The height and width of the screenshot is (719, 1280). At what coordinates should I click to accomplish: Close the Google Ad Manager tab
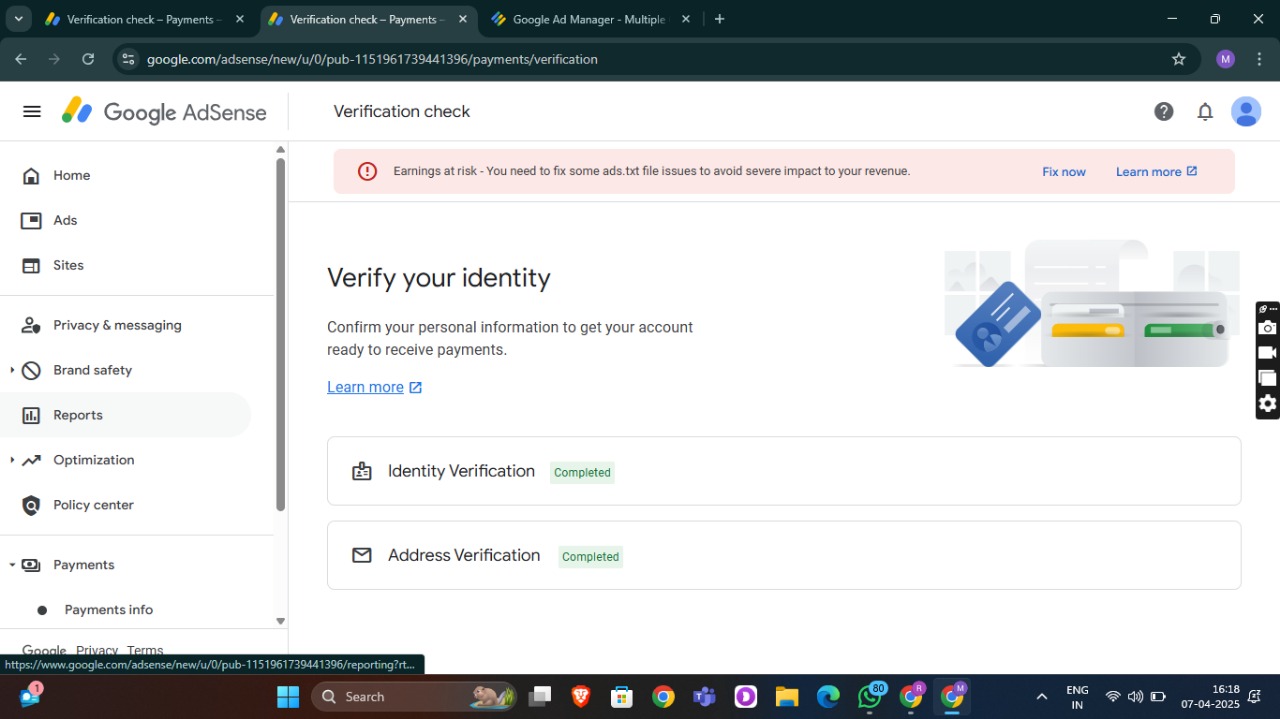point(685,19)
